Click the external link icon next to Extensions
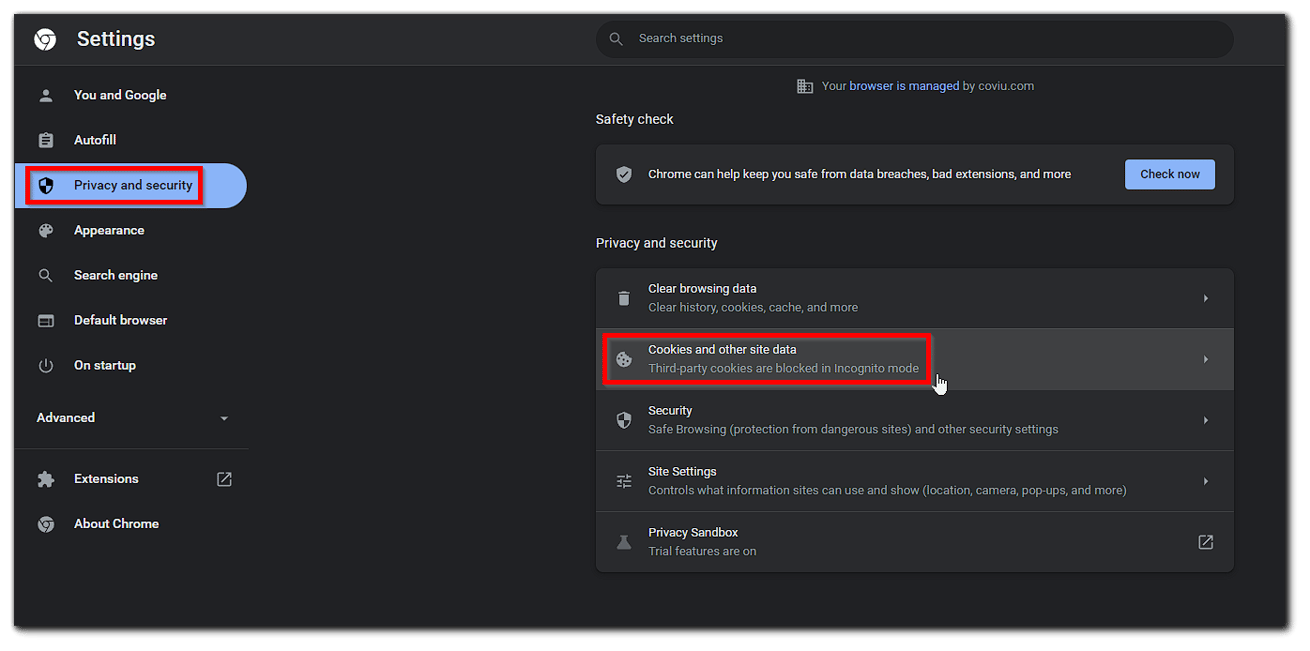The image size is (1310, 651). [224, 479]
